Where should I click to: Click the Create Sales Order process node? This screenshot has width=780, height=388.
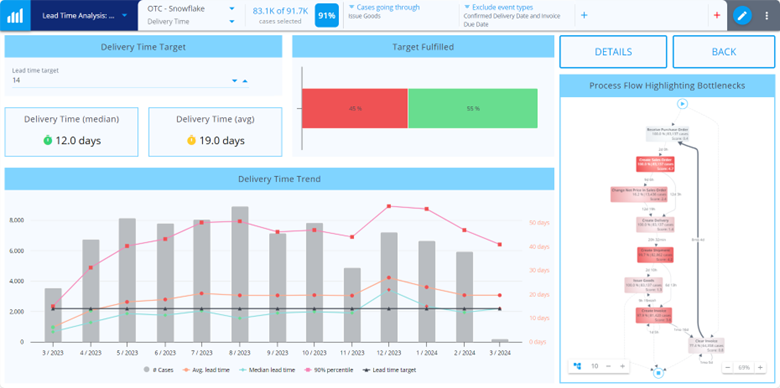tap(655, 165)
